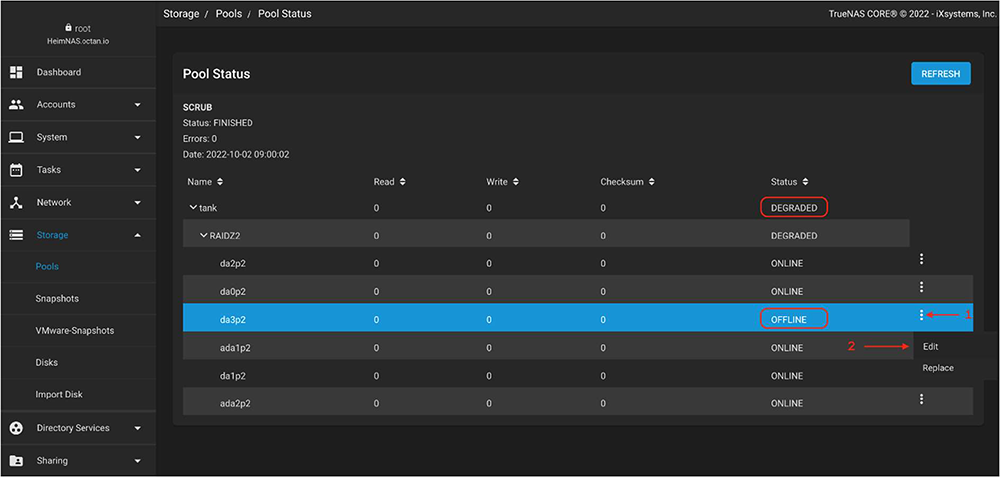Open options menu for offline da3p2

tap(921, 315)
